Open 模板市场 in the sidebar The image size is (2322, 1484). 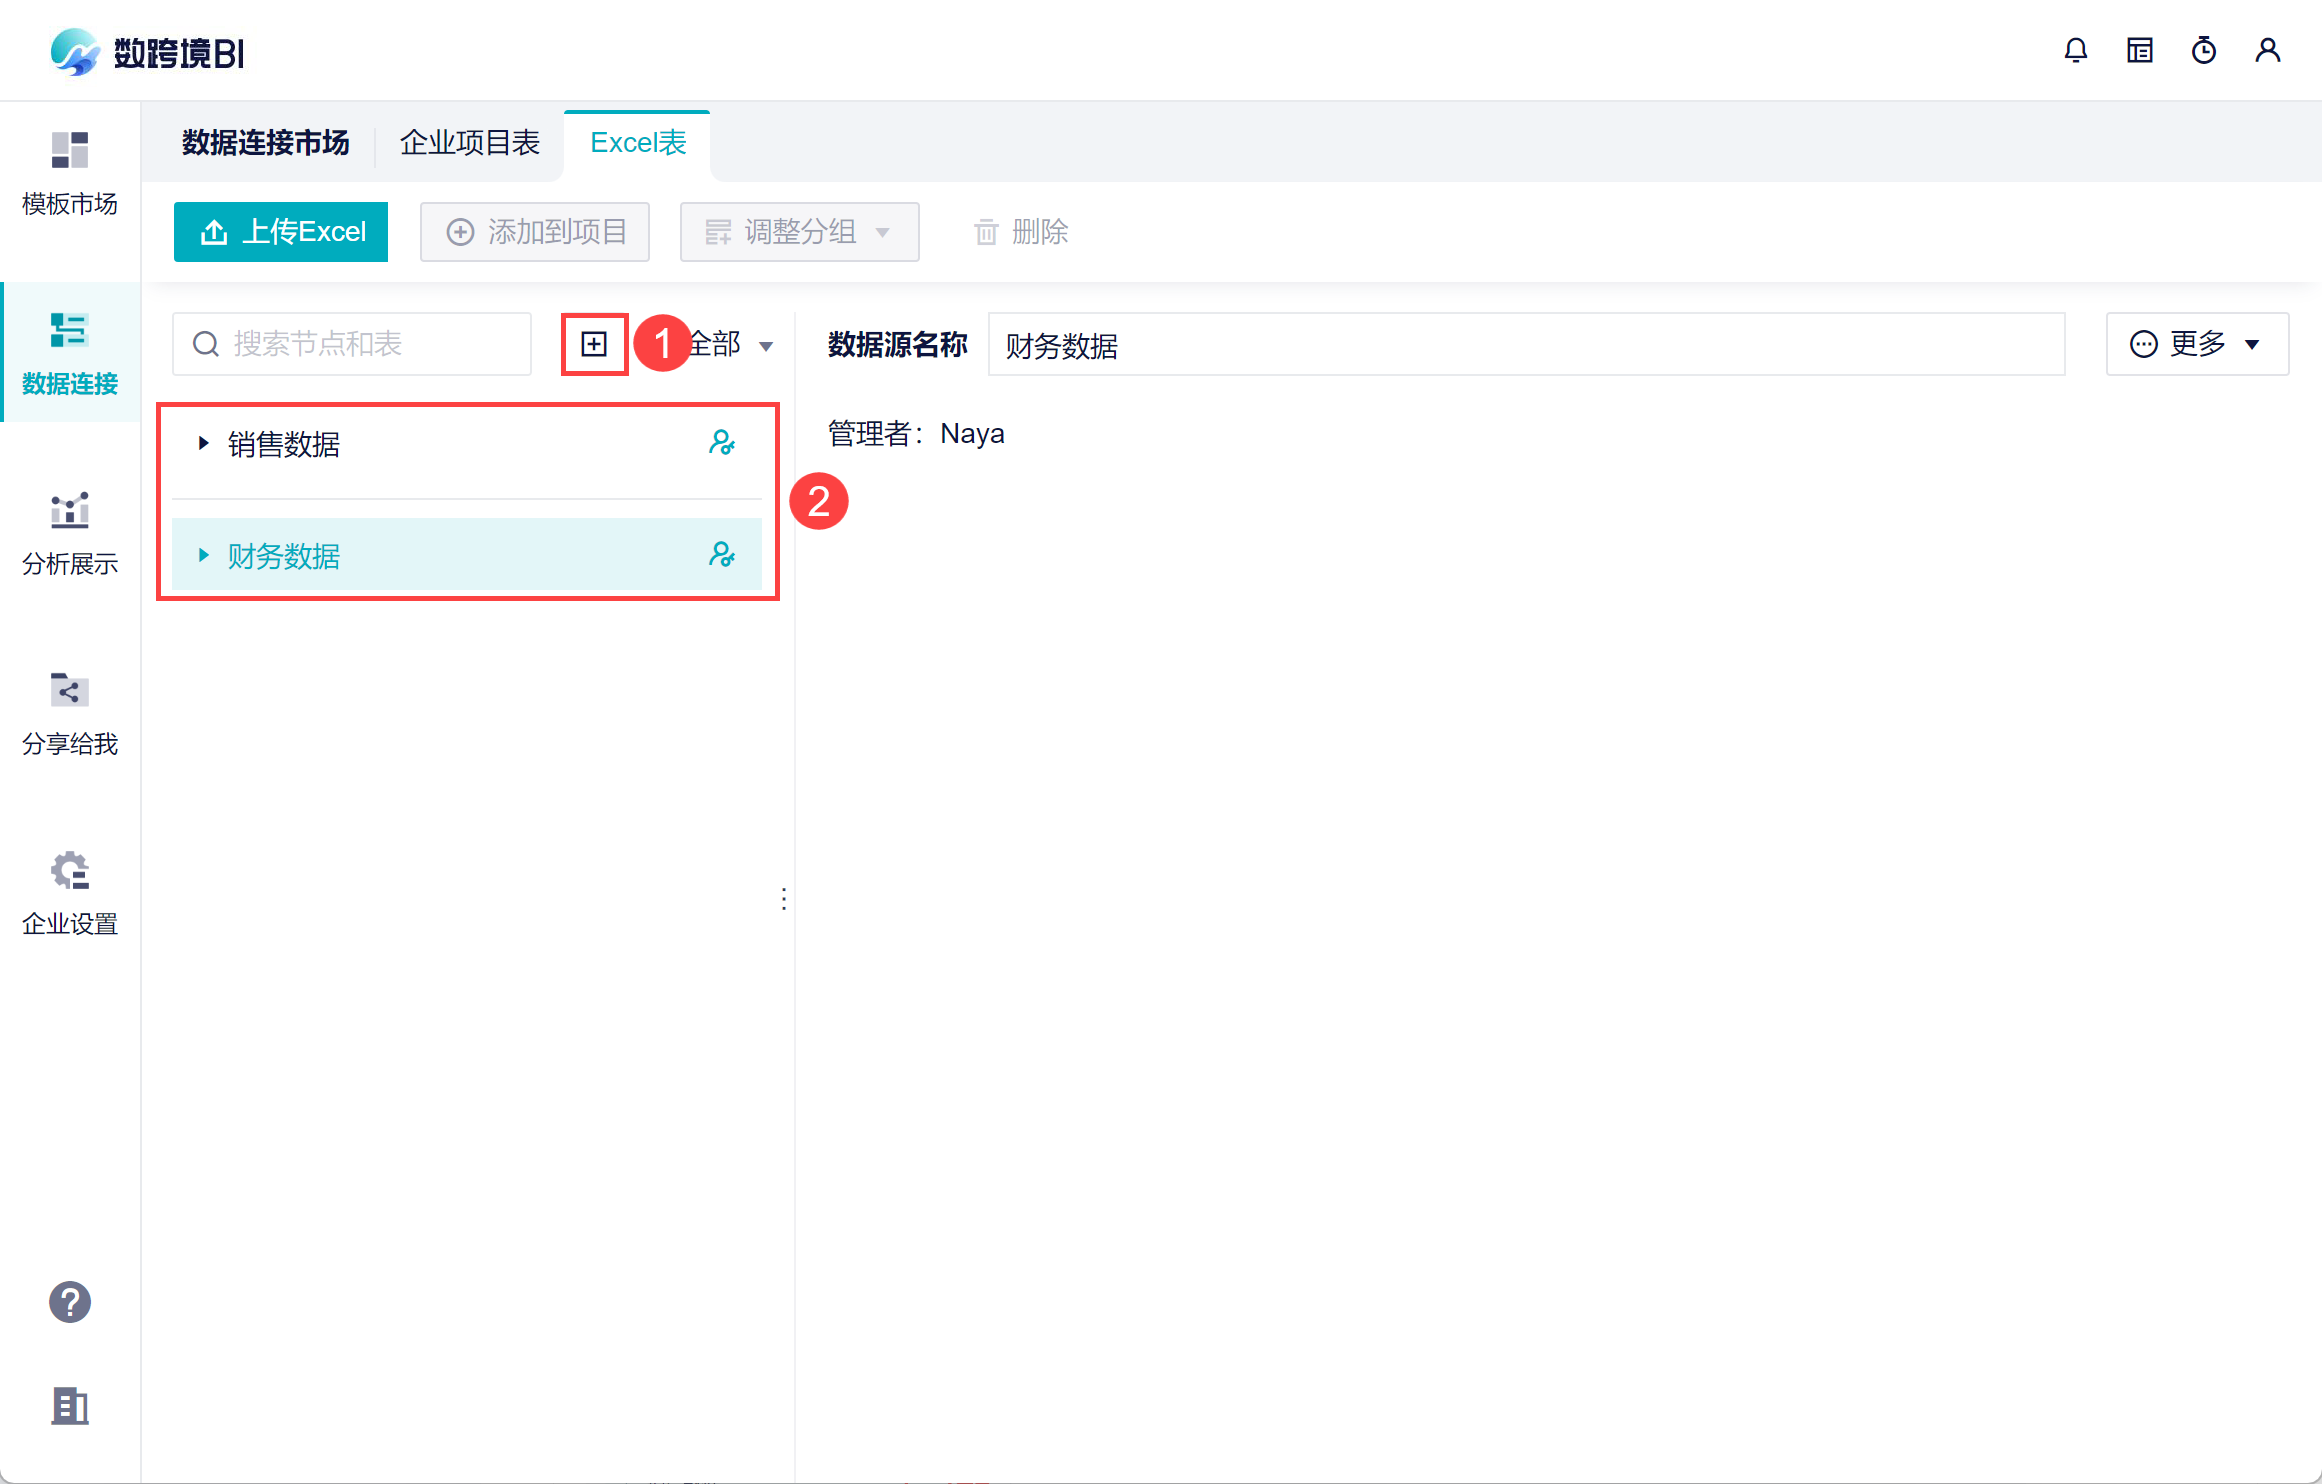point(70,174)
